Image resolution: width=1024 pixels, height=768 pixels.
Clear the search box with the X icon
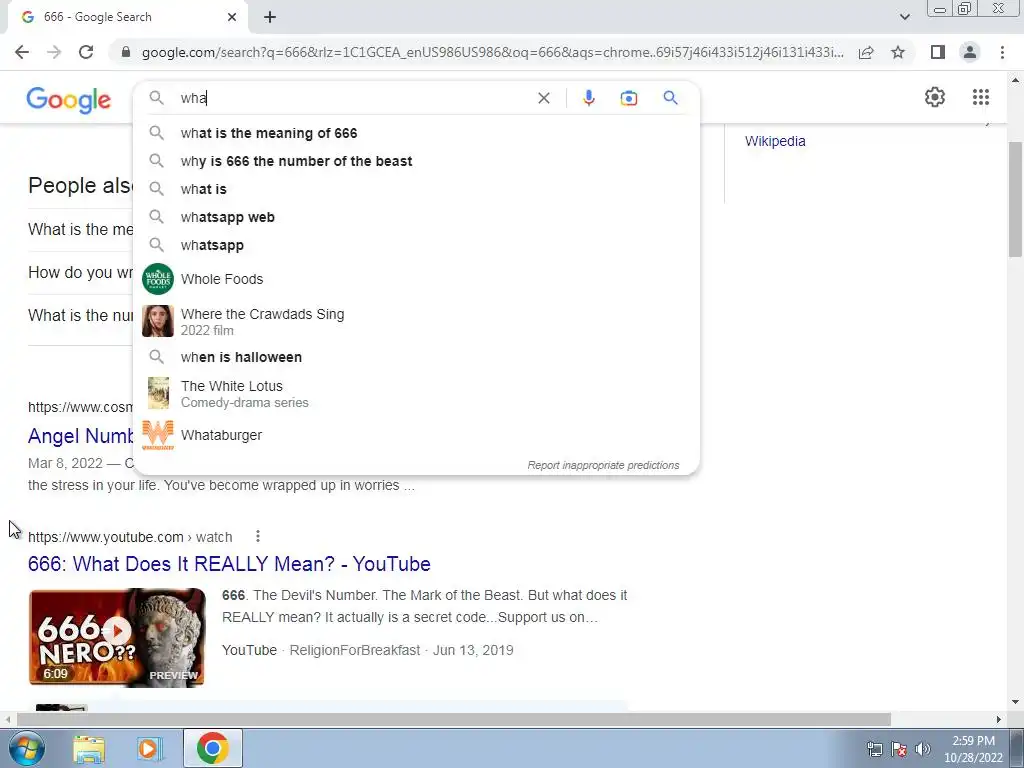point(543,98)
